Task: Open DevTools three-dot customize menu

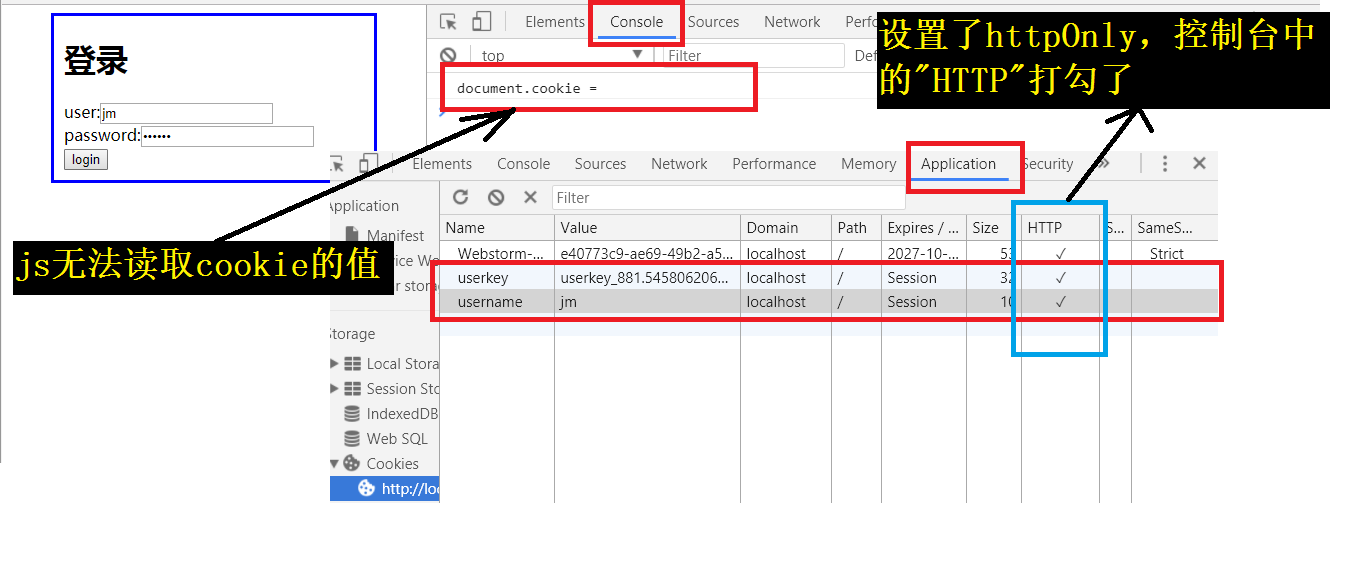Action: (x=1165, y=164)
